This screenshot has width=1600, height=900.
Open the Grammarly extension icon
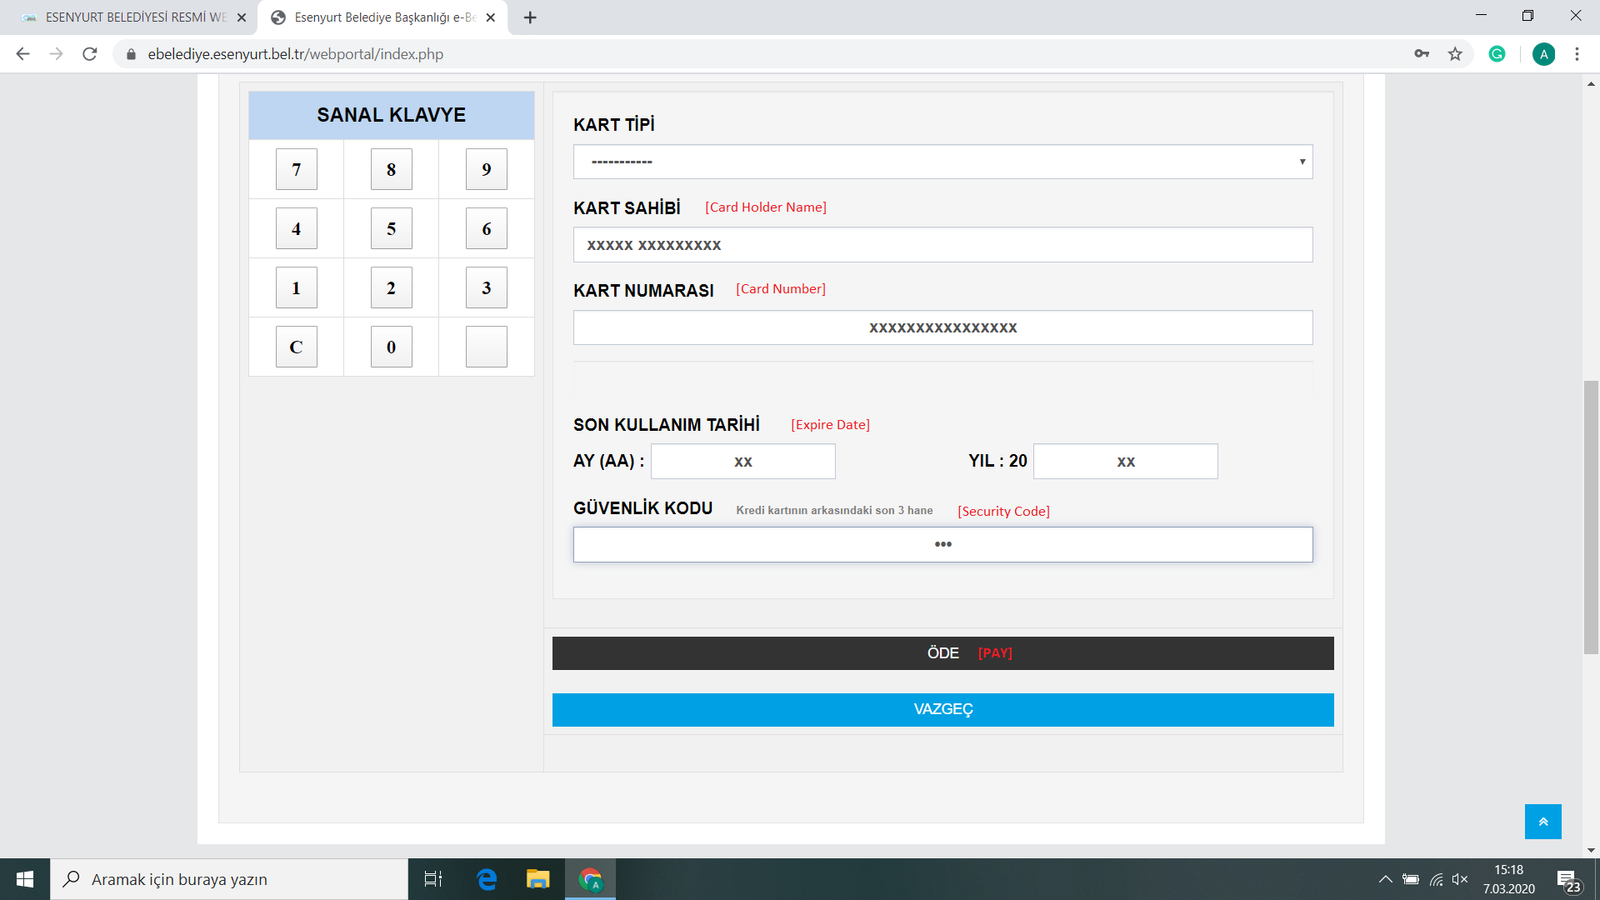(1497, 54)
